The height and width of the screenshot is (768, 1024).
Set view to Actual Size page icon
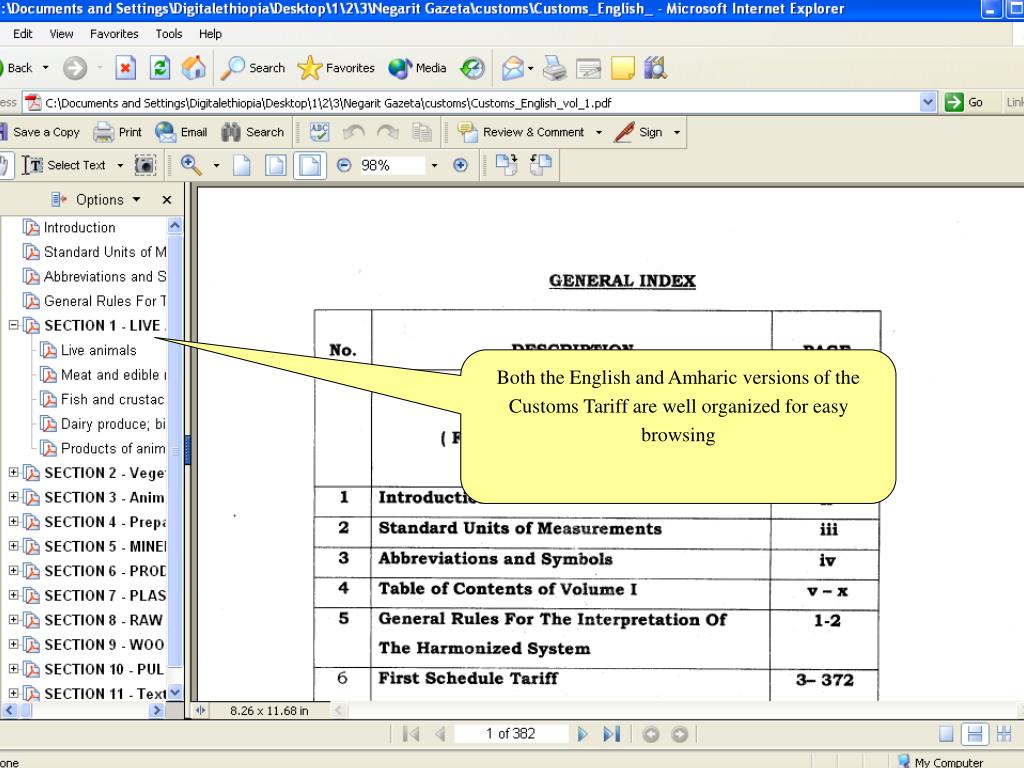[x=242, y=165]
